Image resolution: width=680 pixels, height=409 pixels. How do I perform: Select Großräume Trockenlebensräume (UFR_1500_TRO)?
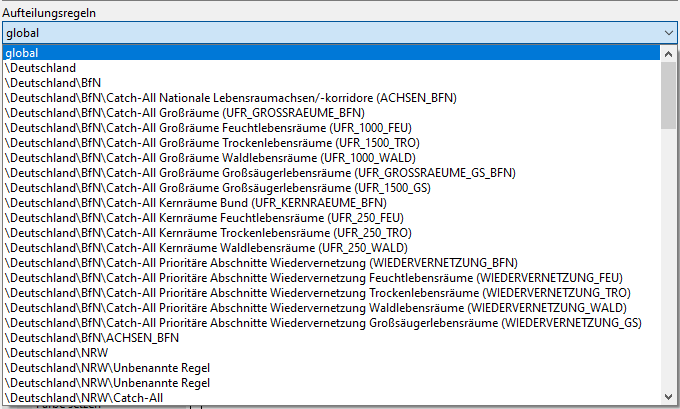pos(331,143)
